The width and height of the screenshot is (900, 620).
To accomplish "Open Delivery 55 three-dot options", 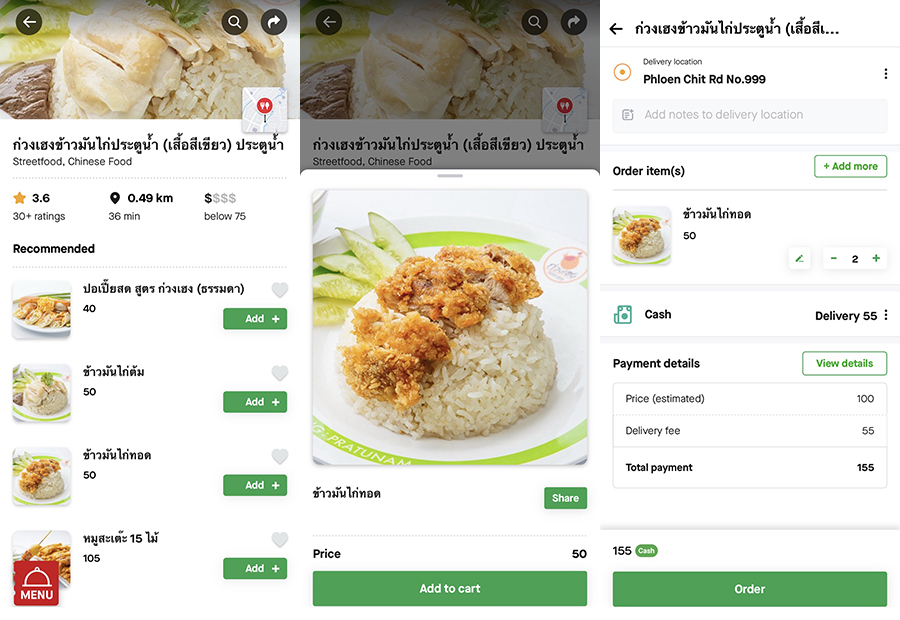I will [886, 315].
